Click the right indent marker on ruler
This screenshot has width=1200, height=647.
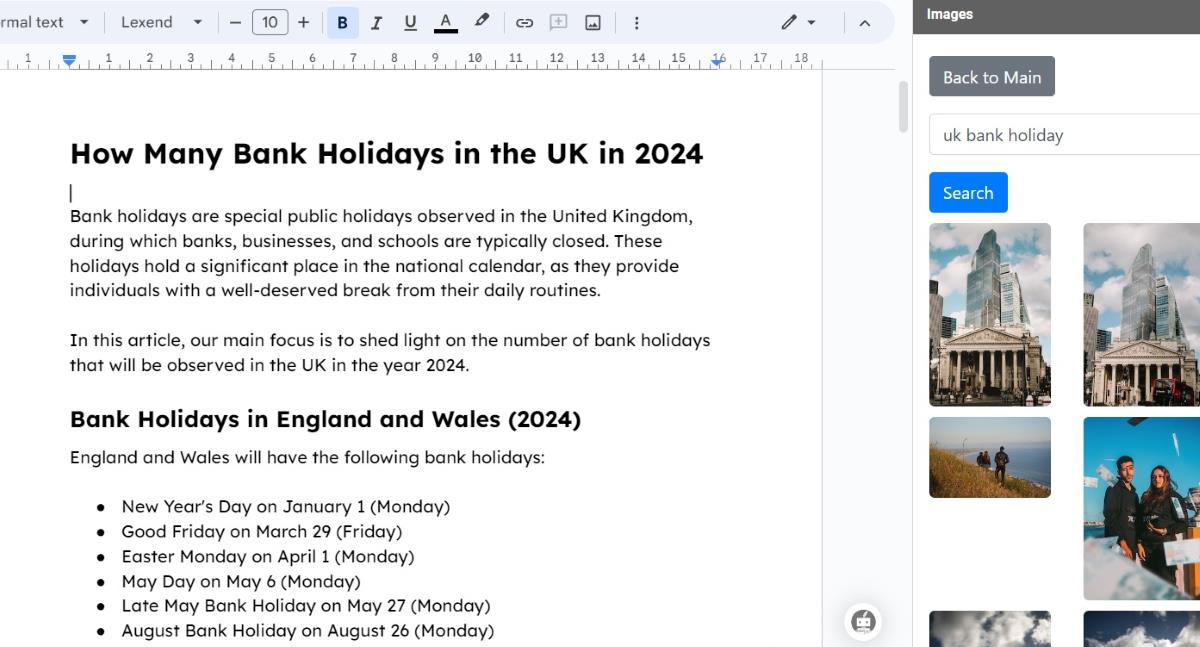coord(717,61)
